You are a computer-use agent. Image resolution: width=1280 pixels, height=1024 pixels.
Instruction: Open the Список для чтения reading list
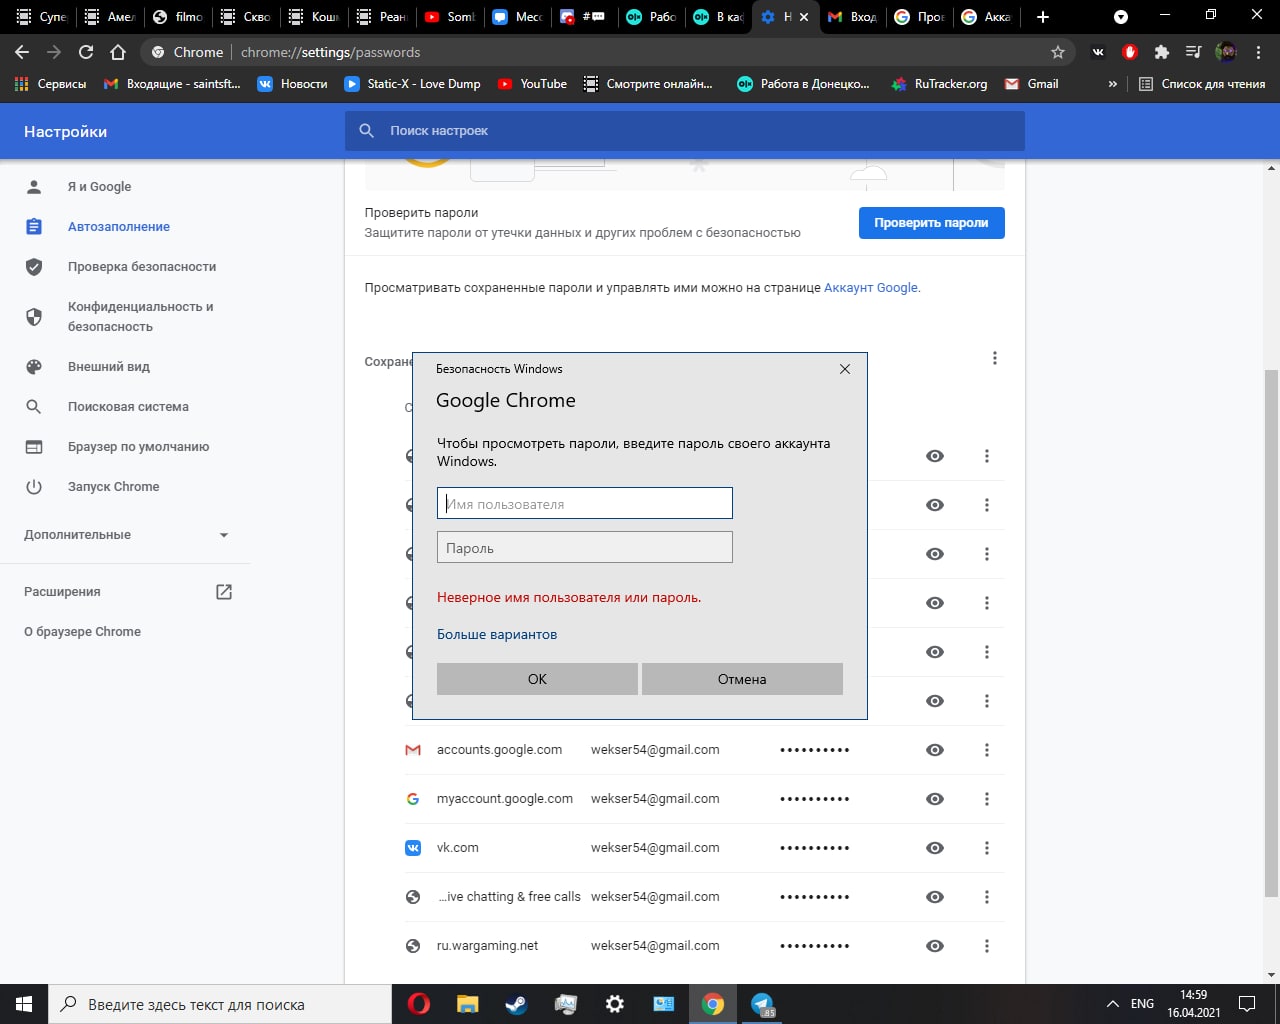point(1202,84)
